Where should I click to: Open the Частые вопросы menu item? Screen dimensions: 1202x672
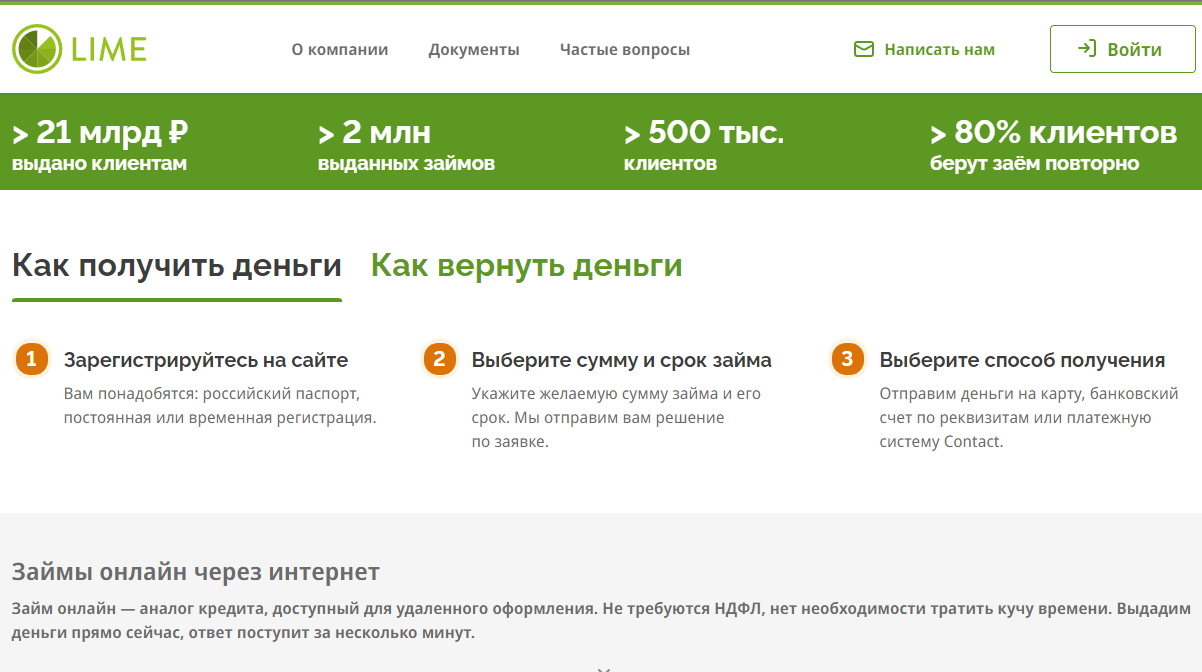pyautogui.click(x=625, y=49)
